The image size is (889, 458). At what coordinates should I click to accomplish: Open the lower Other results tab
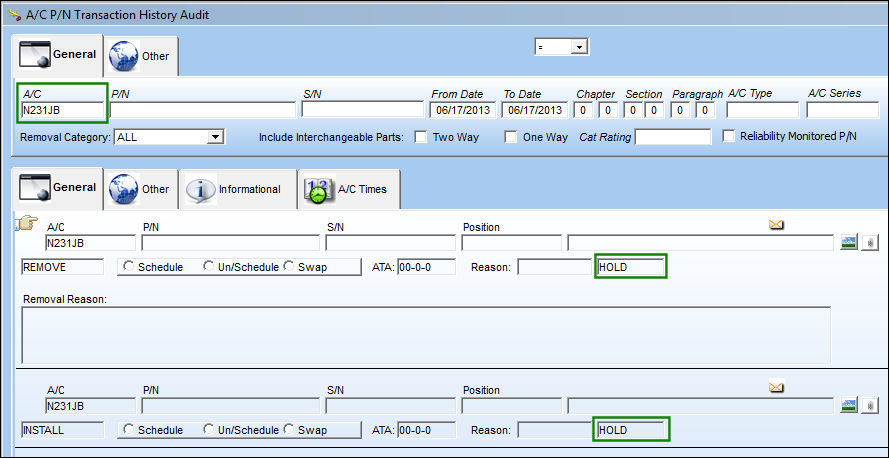[141, 189]
